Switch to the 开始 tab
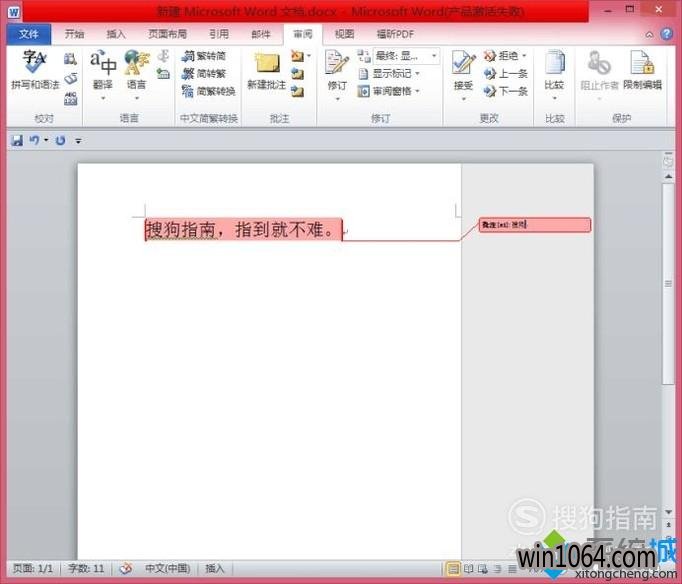 click(x=74, y=34)
